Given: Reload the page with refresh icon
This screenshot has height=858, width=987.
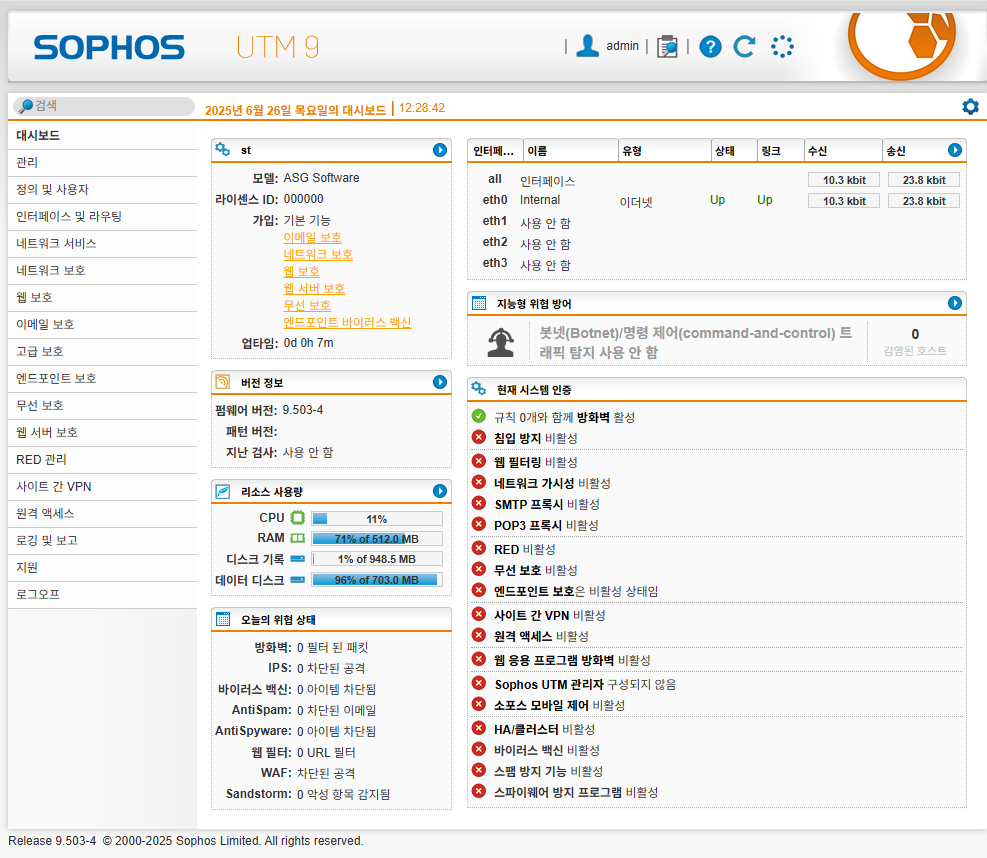Looking at the screenshot, I should coord(744,47).
